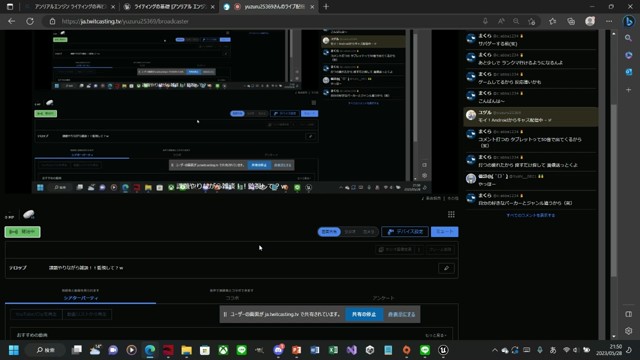The height and width of the screenshot is (360, 640).
Task: Open デバイス設定 device settings
Action: (x=405, y=232)
